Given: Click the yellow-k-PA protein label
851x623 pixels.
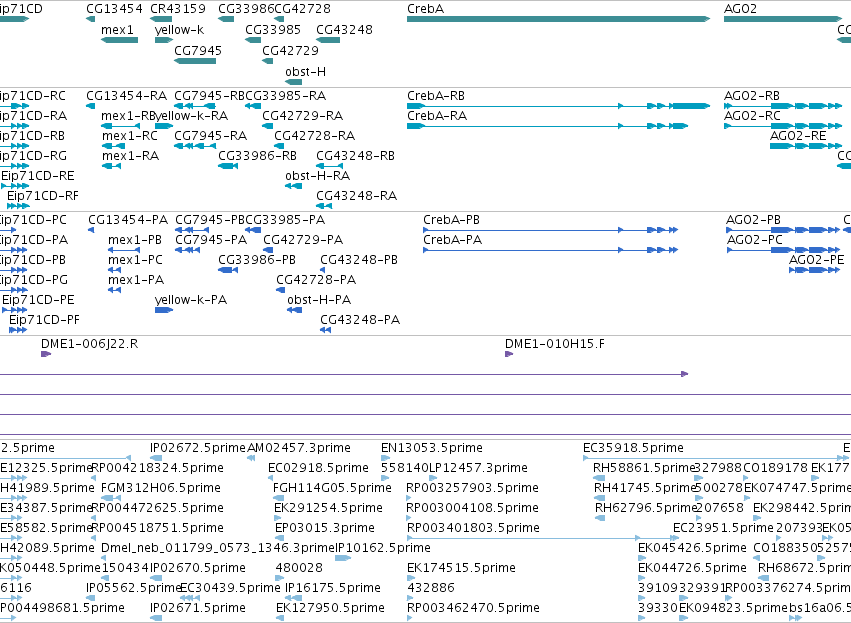Looking at the screenshot, I should tap(191, 300).
